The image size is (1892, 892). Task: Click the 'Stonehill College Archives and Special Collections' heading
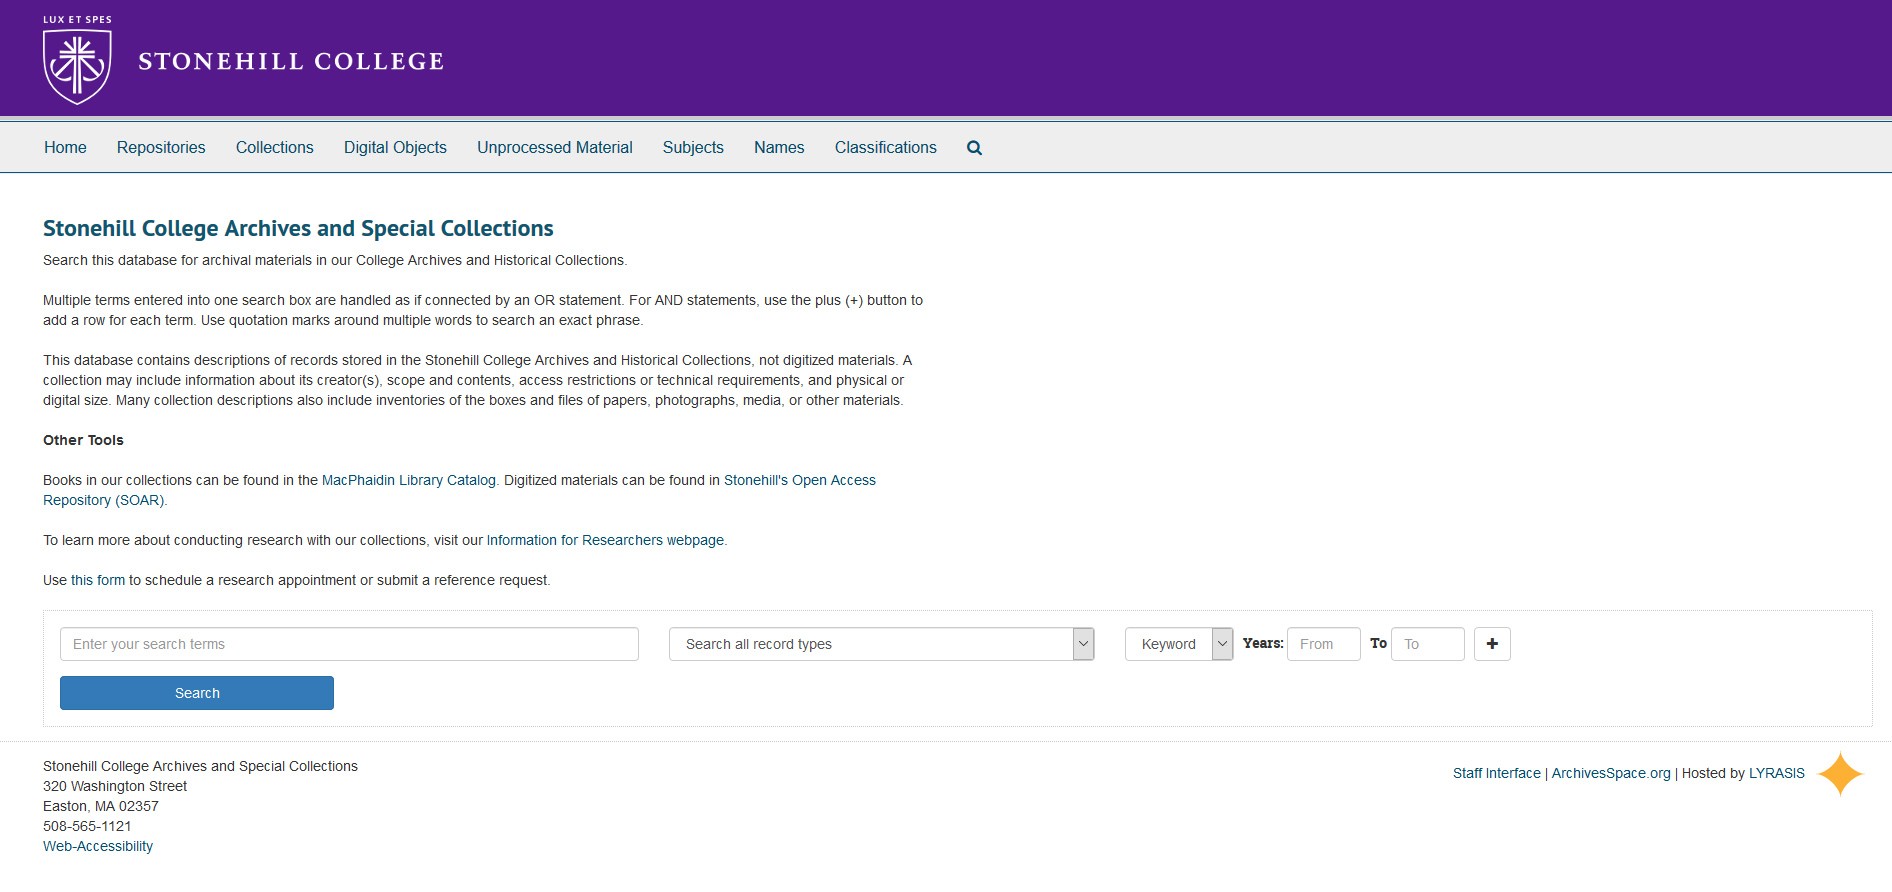(x=298, y=228)
